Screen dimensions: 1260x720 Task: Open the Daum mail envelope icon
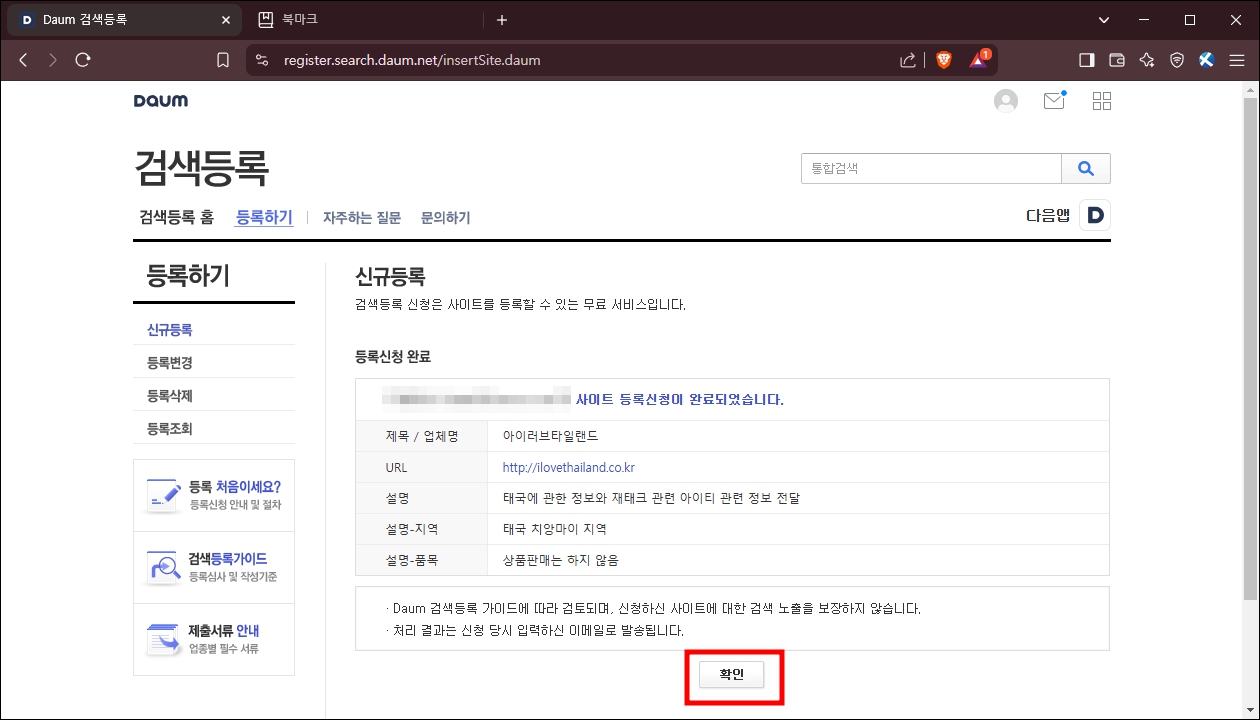tap(1054, 100)
